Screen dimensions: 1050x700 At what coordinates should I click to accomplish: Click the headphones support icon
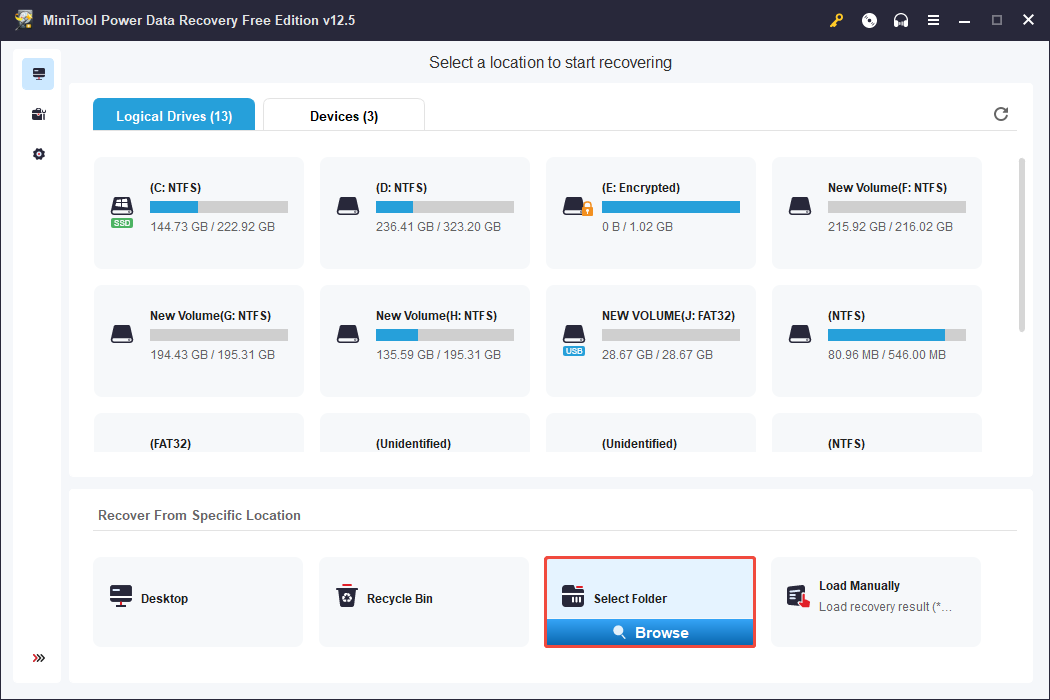pyautogui.click(x=901, y=20)
